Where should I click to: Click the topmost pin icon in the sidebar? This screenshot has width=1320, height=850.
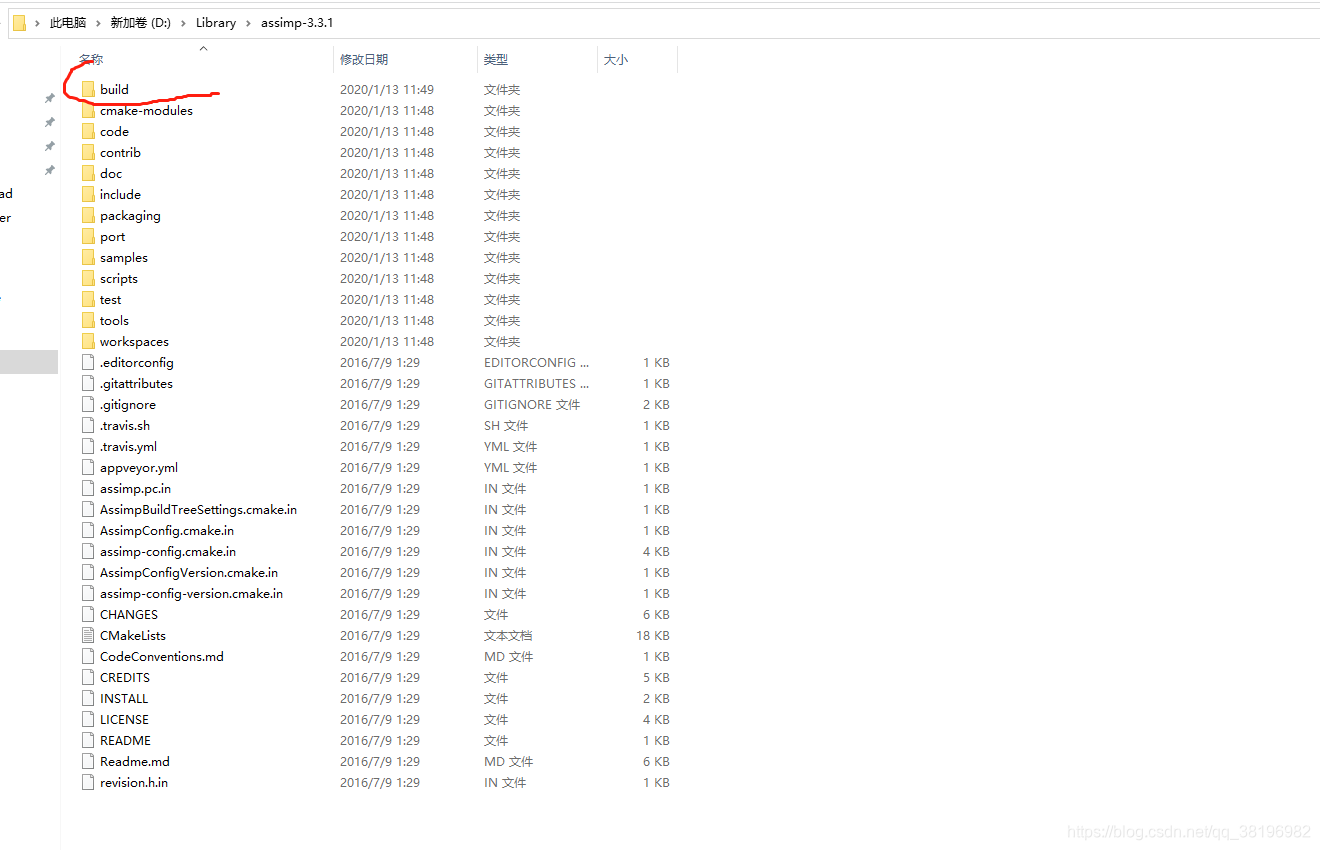coord(48,99)
